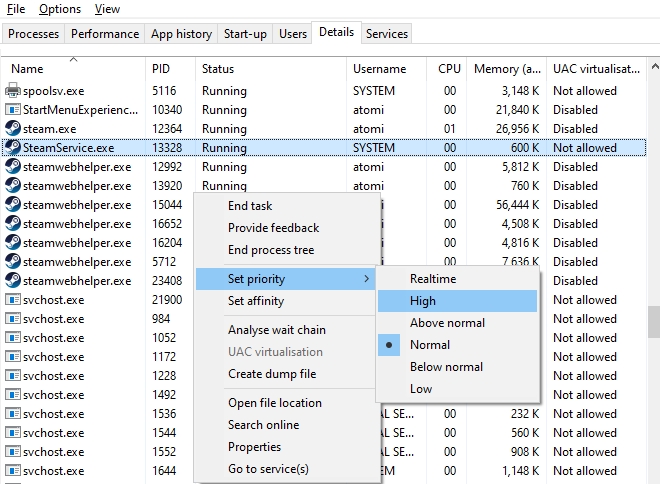Image resolution: width=660 pixels, height=484 pixels.
Task: Click steamwebhelper.exe icon for PID 13920
Action: click(x=13, y=186)
